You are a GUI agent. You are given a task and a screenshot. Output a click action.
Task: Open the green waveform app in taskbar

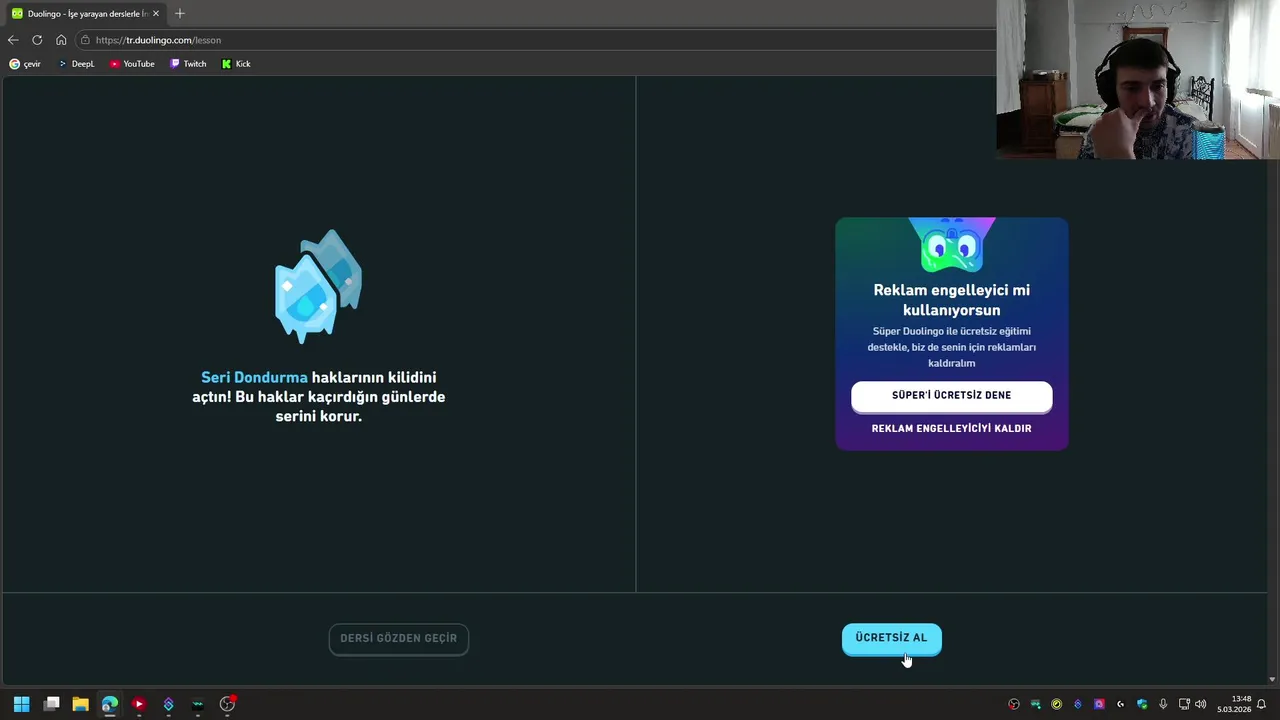pos(198,704)
